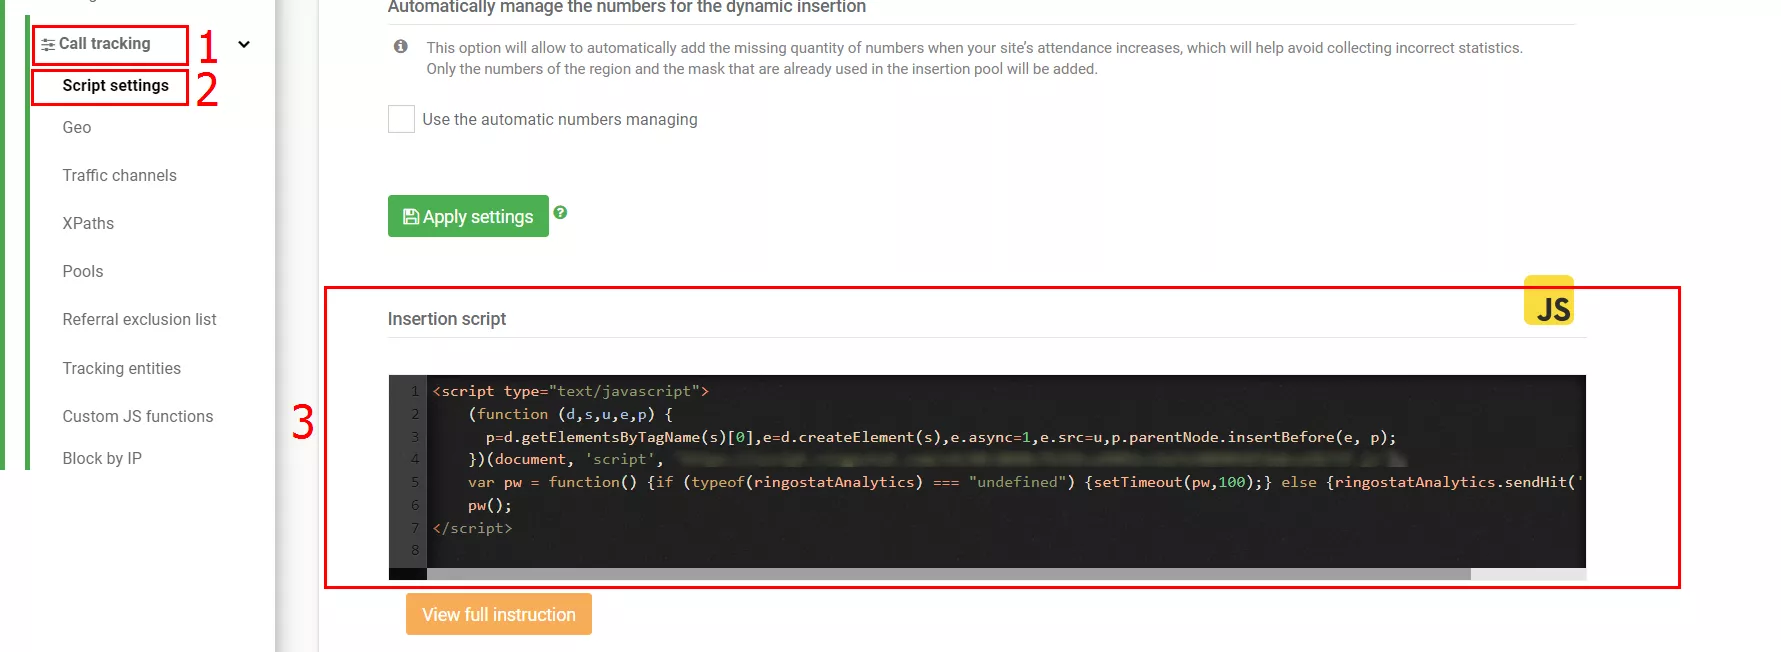Collapse the Call tracking chevron arrow

coord(244,44)
